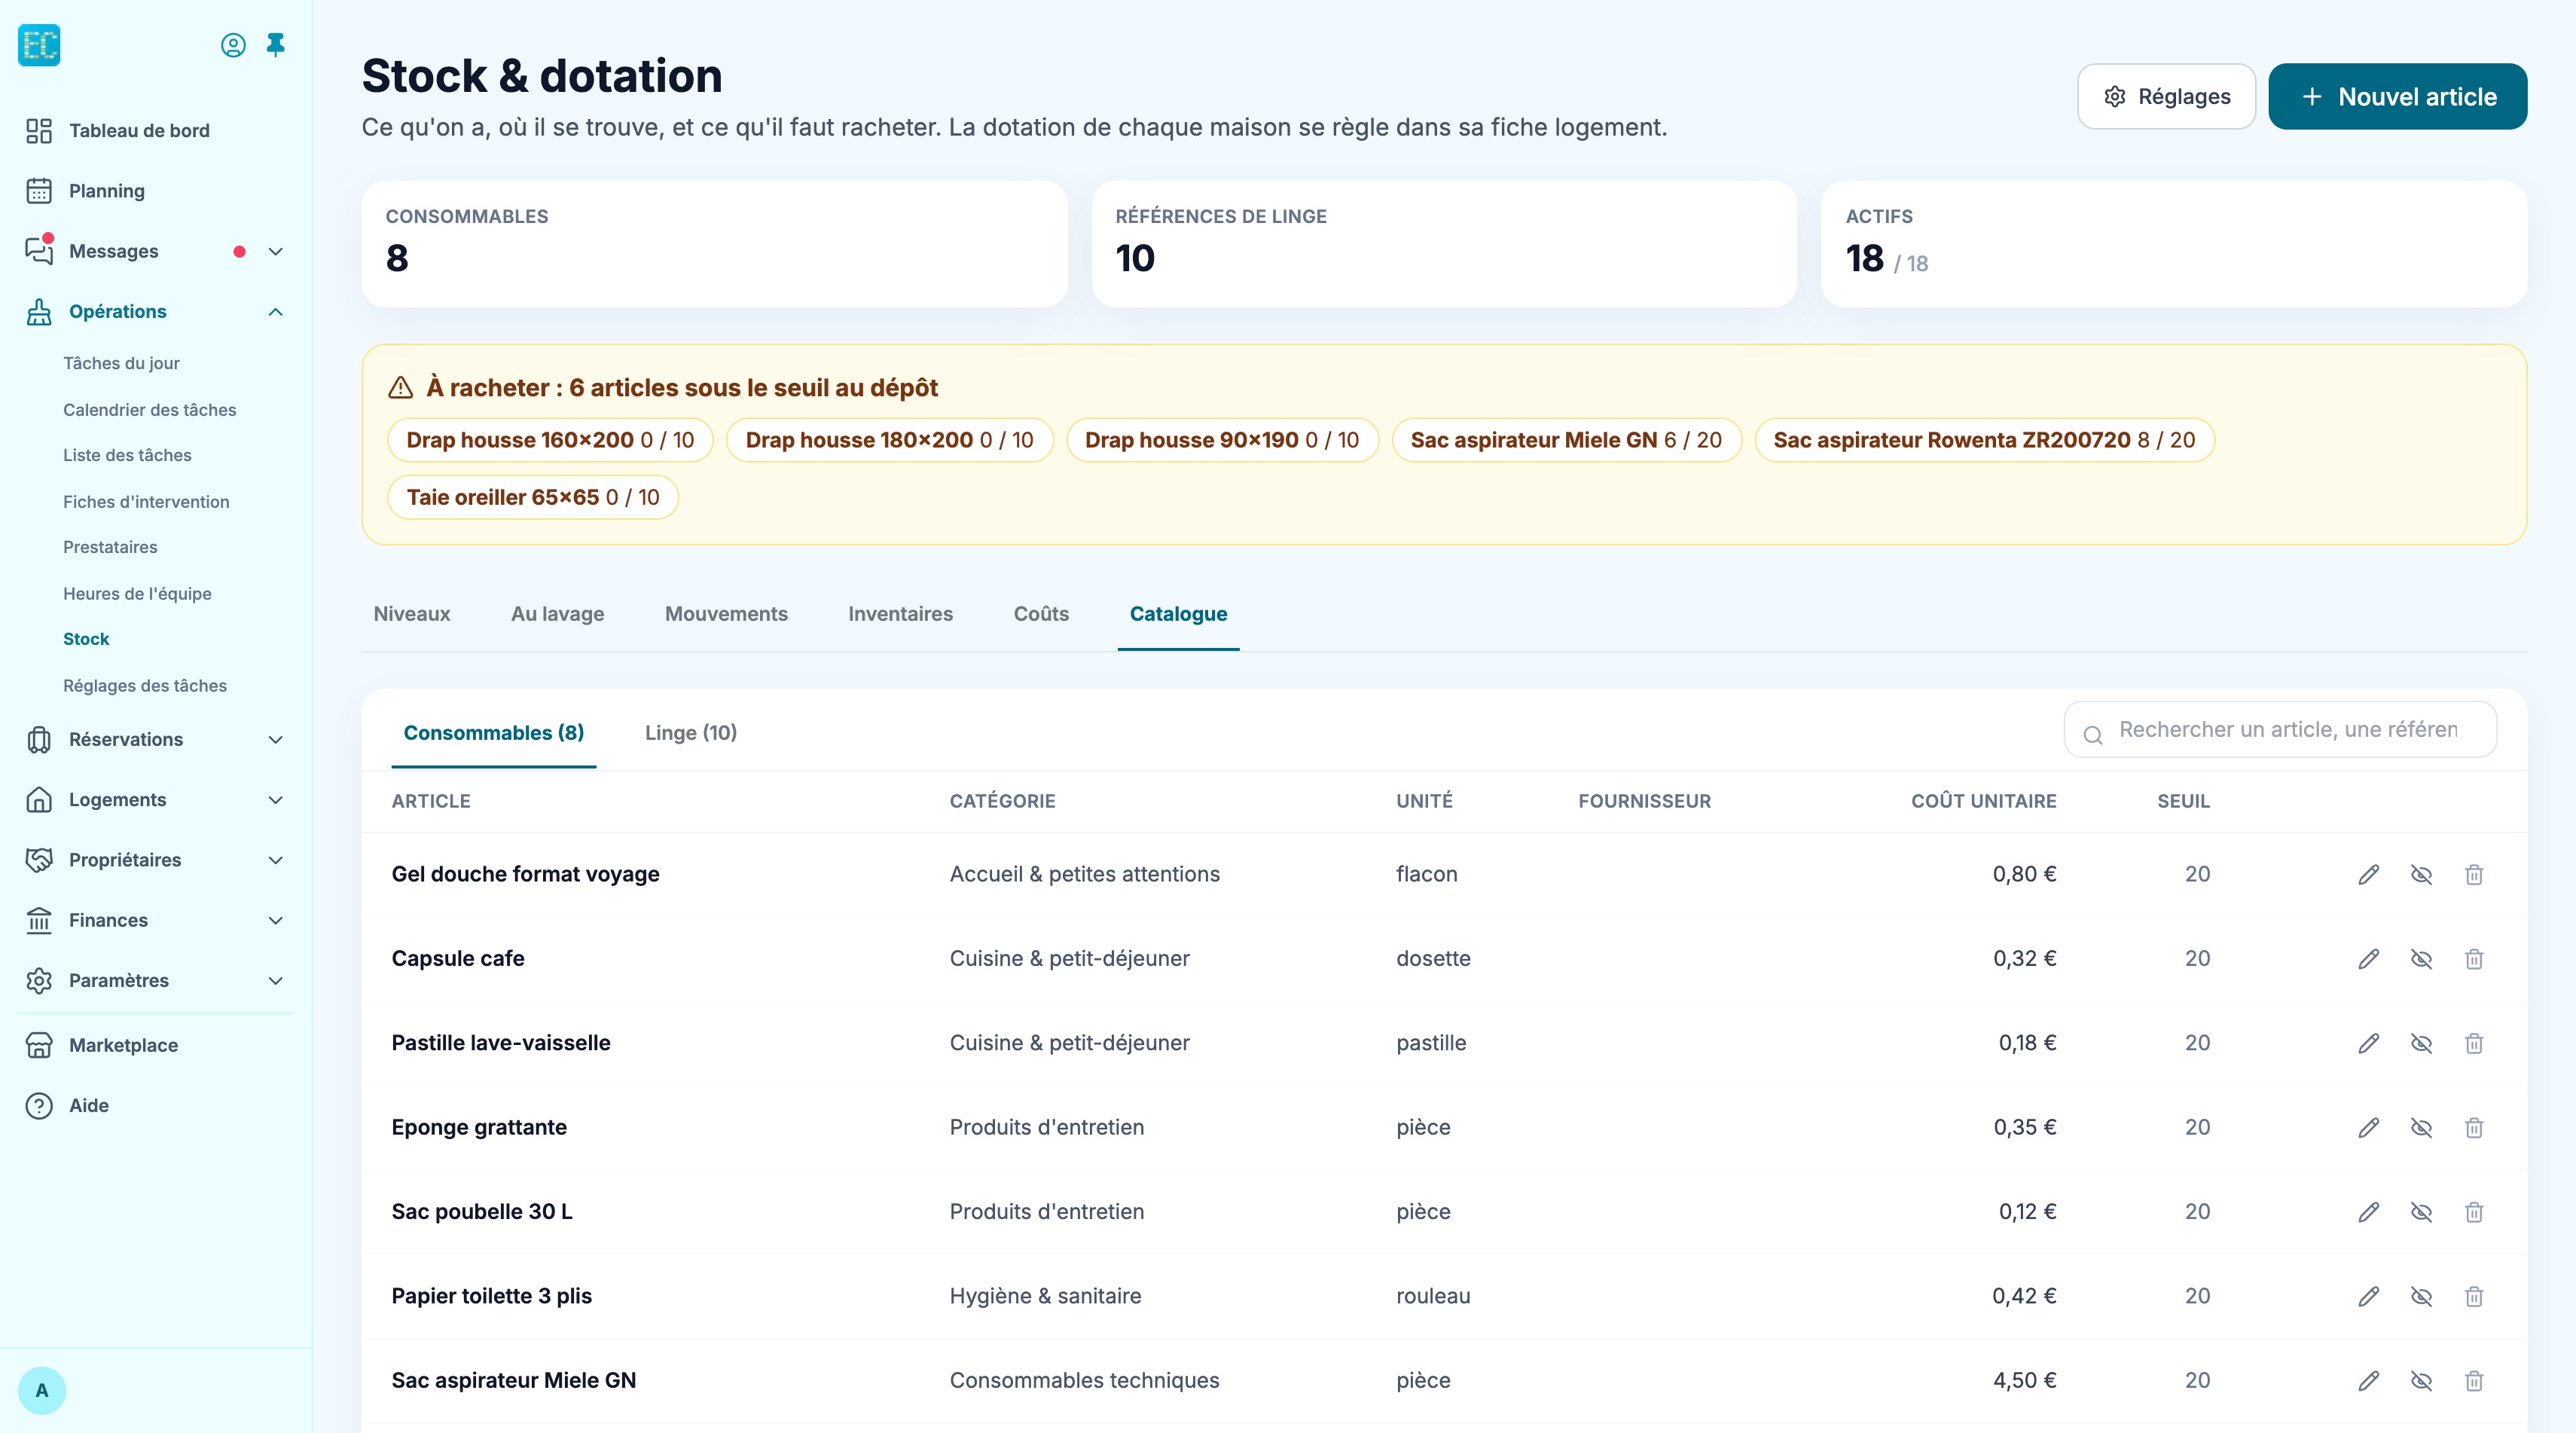
Task: Switch to the Inventaires tab
Action: tap(900, 614)
